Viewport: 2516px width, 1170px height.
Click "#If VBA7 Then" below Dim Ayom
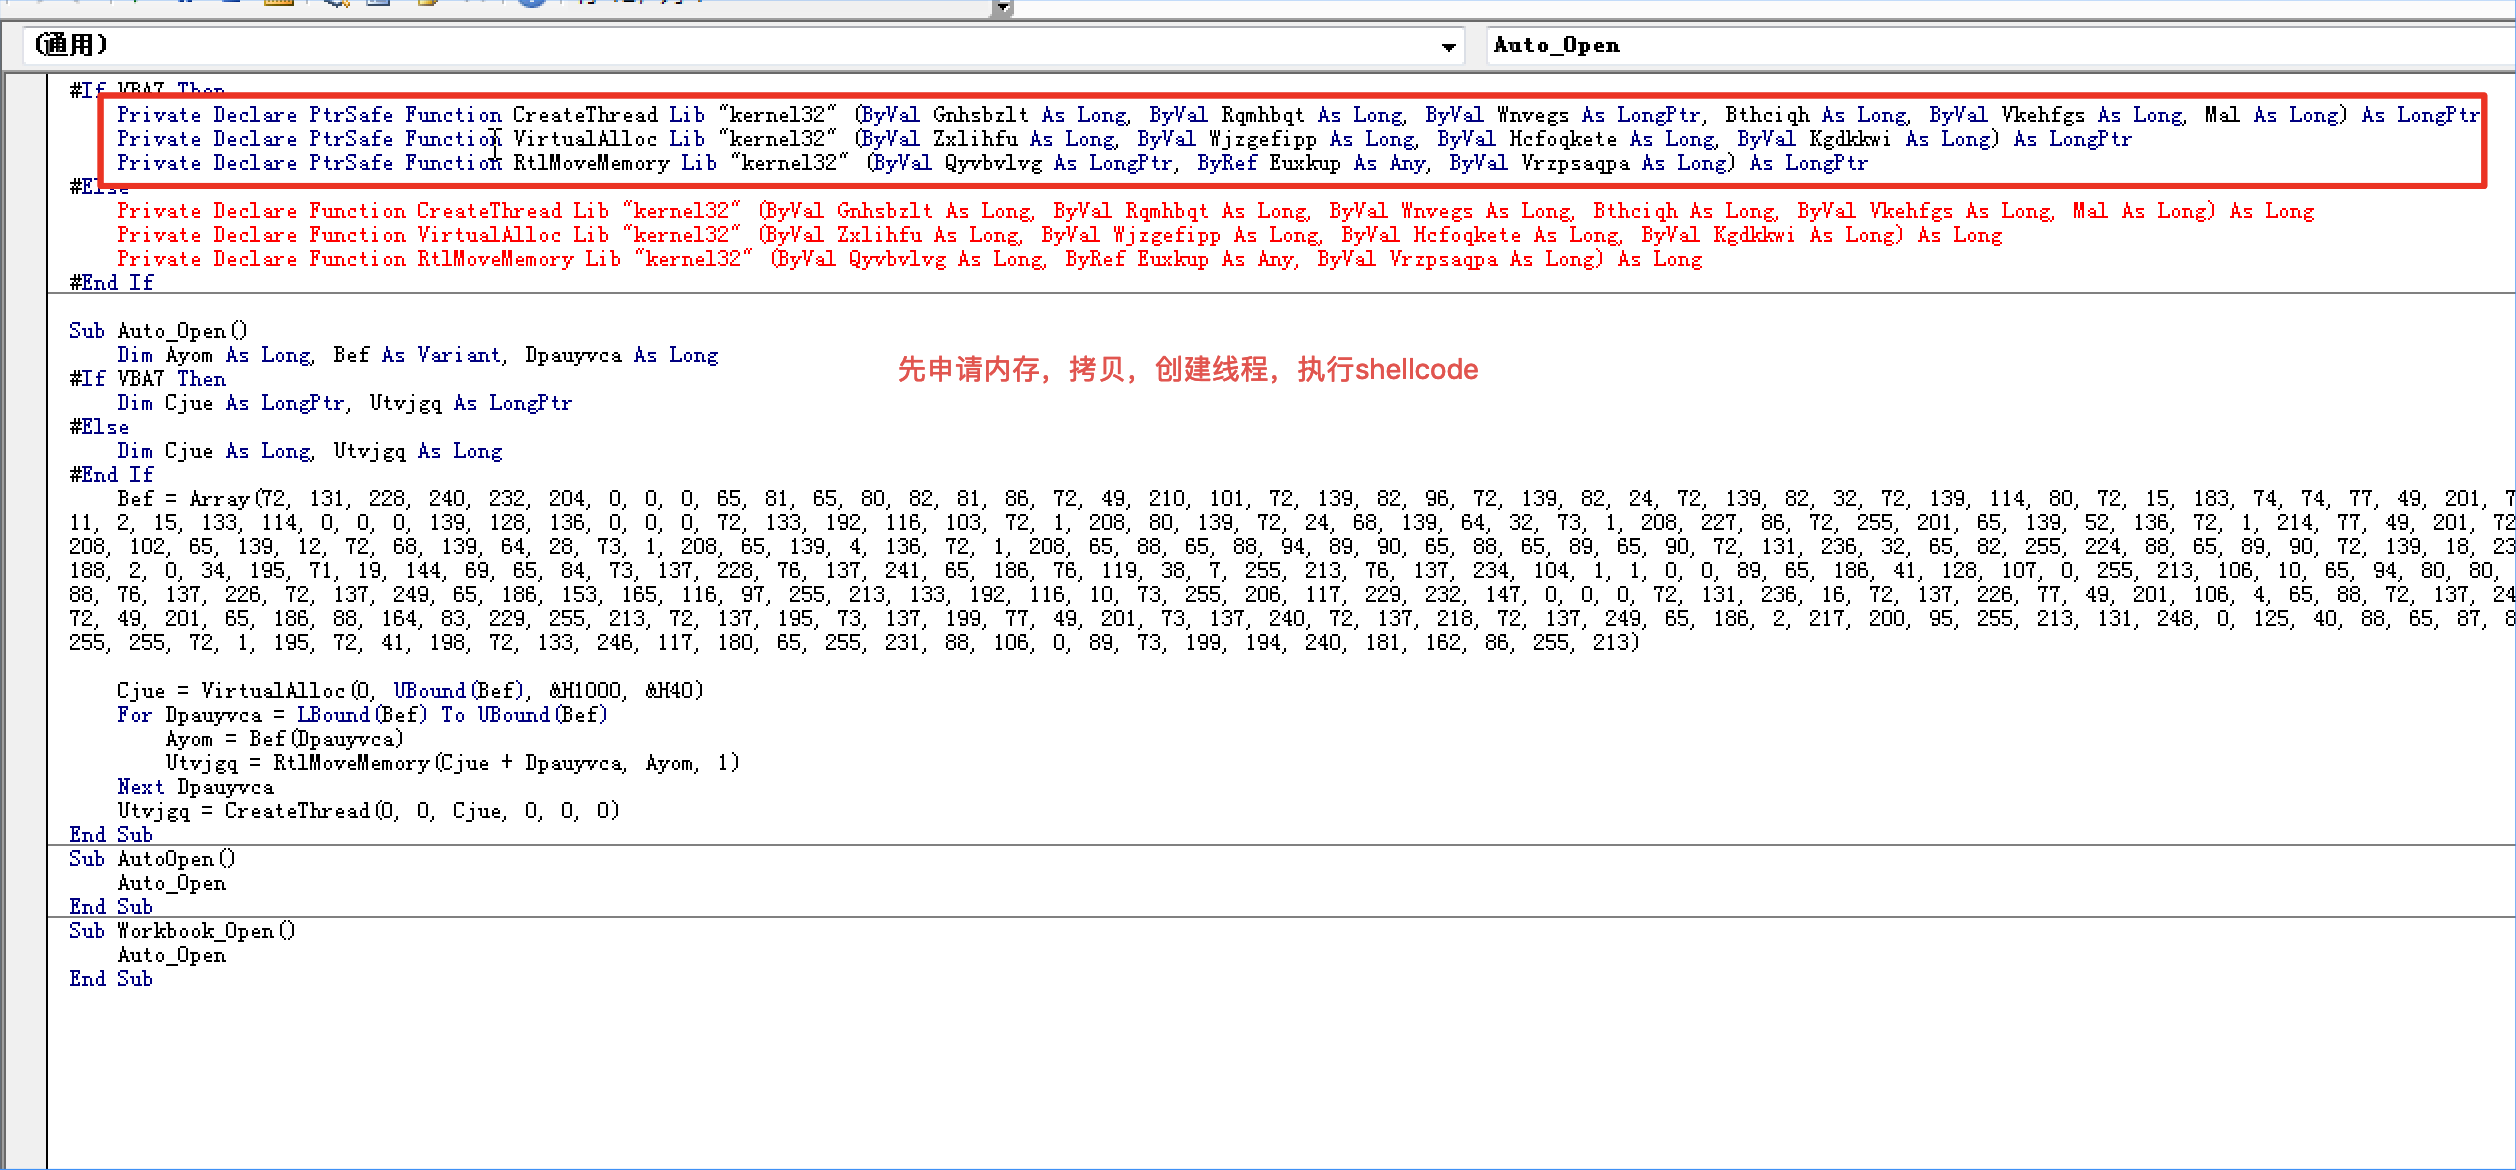(x=147, y=379)
